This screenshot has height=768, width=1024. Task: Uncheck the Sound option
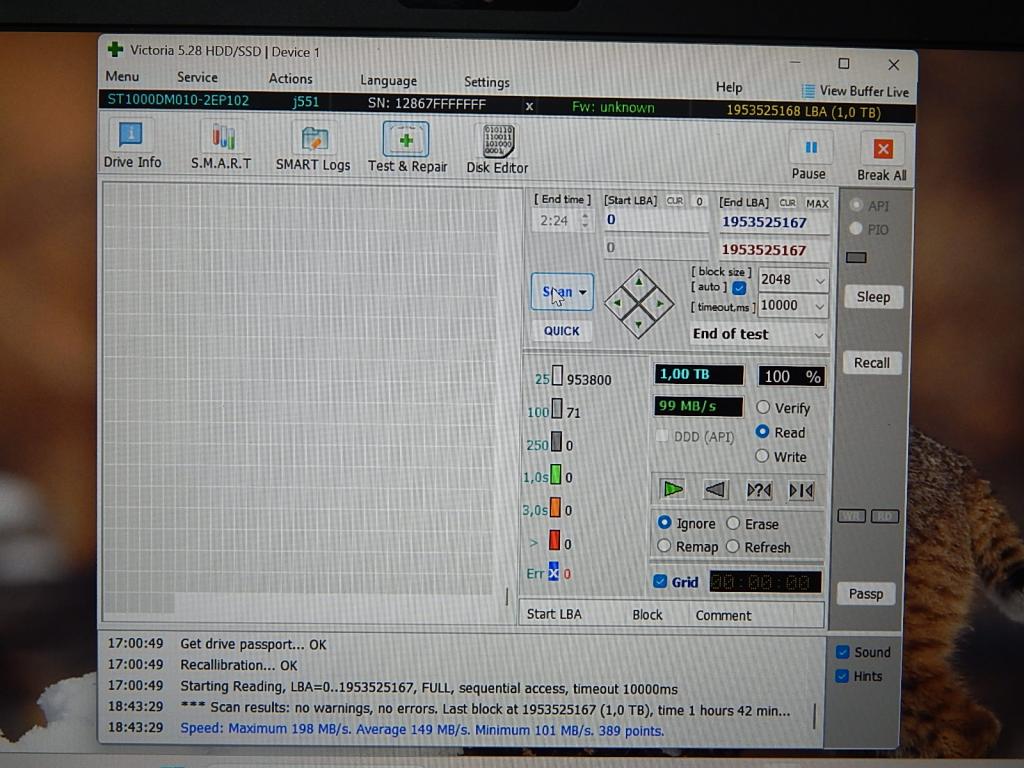tap(843, 652)
